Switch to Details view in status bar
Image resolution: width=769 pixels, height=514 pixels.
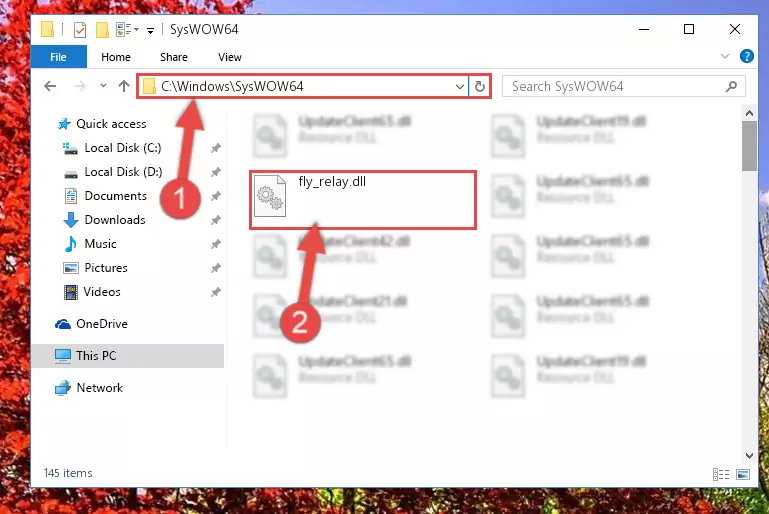(721, 474)
